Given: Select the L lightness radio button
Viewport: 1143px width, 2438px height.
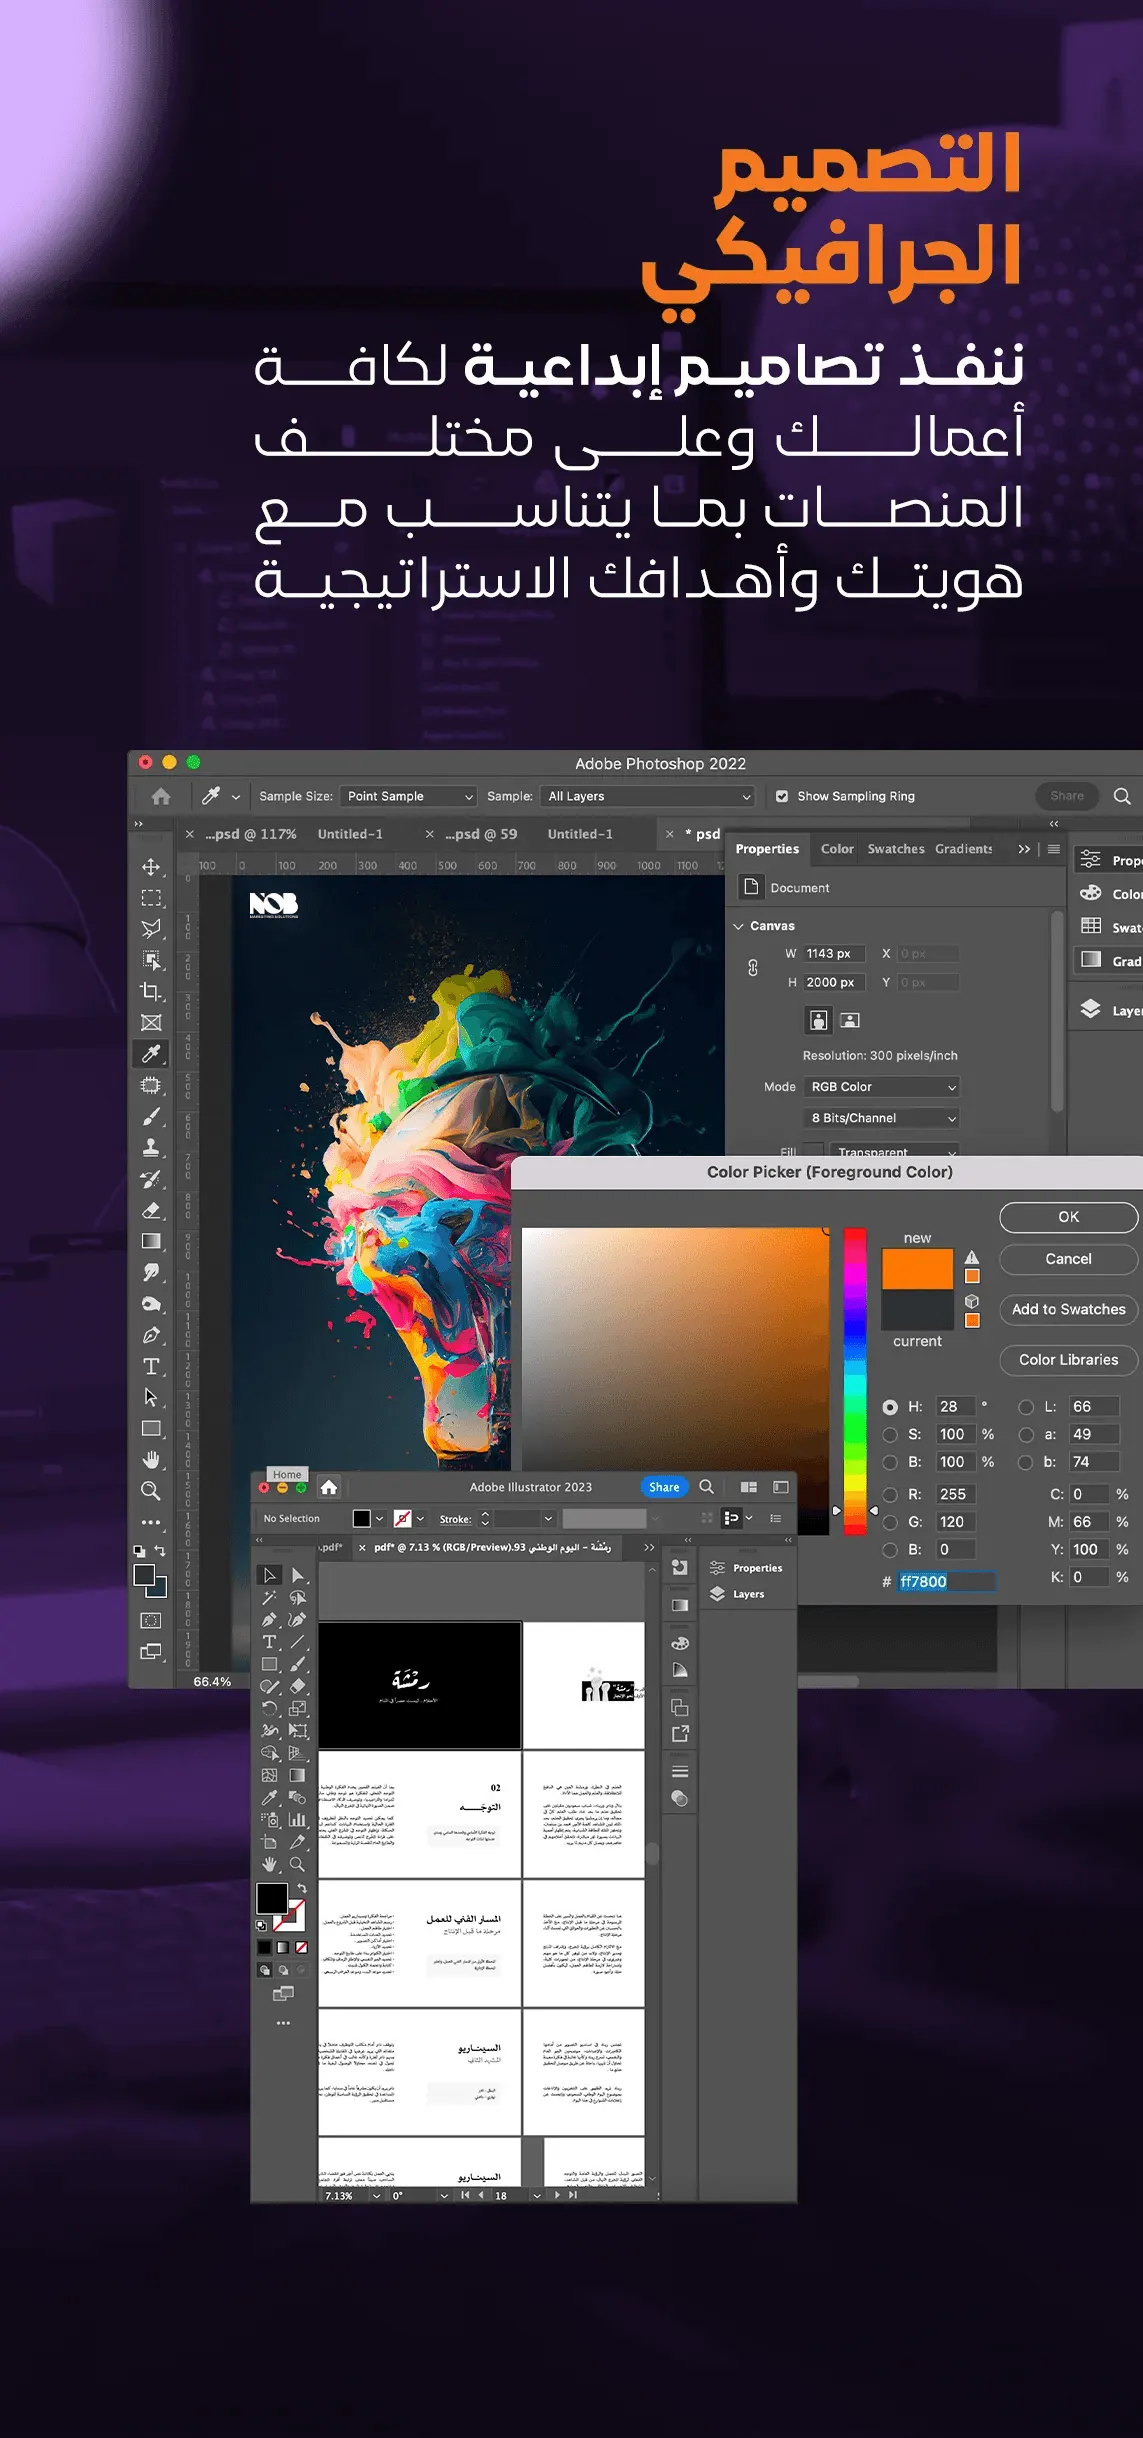Looking at the screenshot, I should point(1026,1406).
